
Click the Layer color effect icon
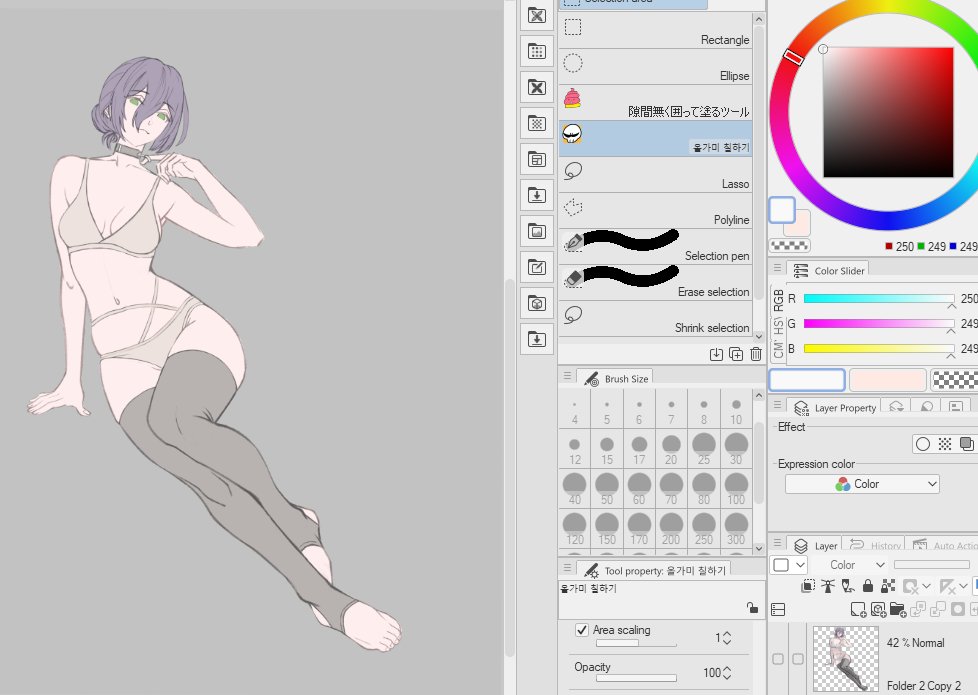[967, 444]
